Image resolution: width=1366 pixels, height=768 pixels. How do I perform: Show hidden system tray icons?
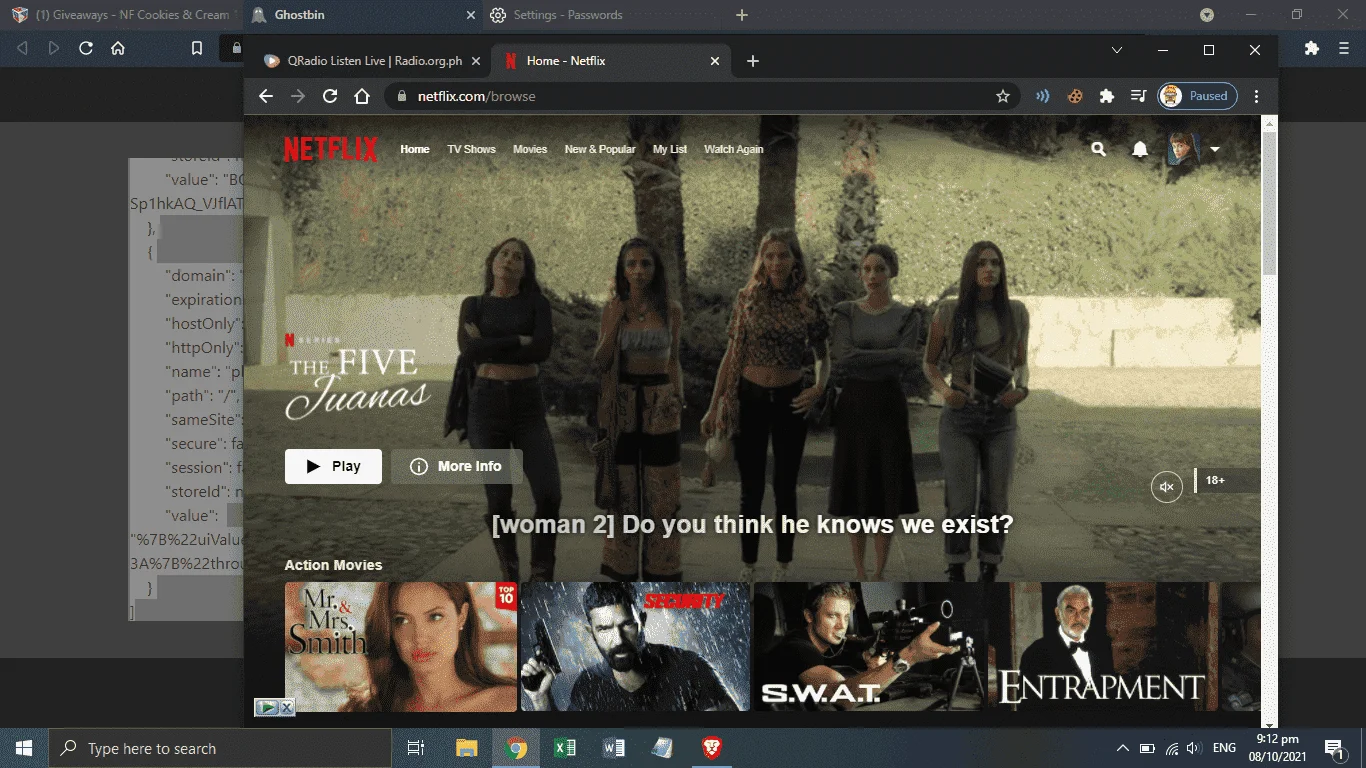1122,748
